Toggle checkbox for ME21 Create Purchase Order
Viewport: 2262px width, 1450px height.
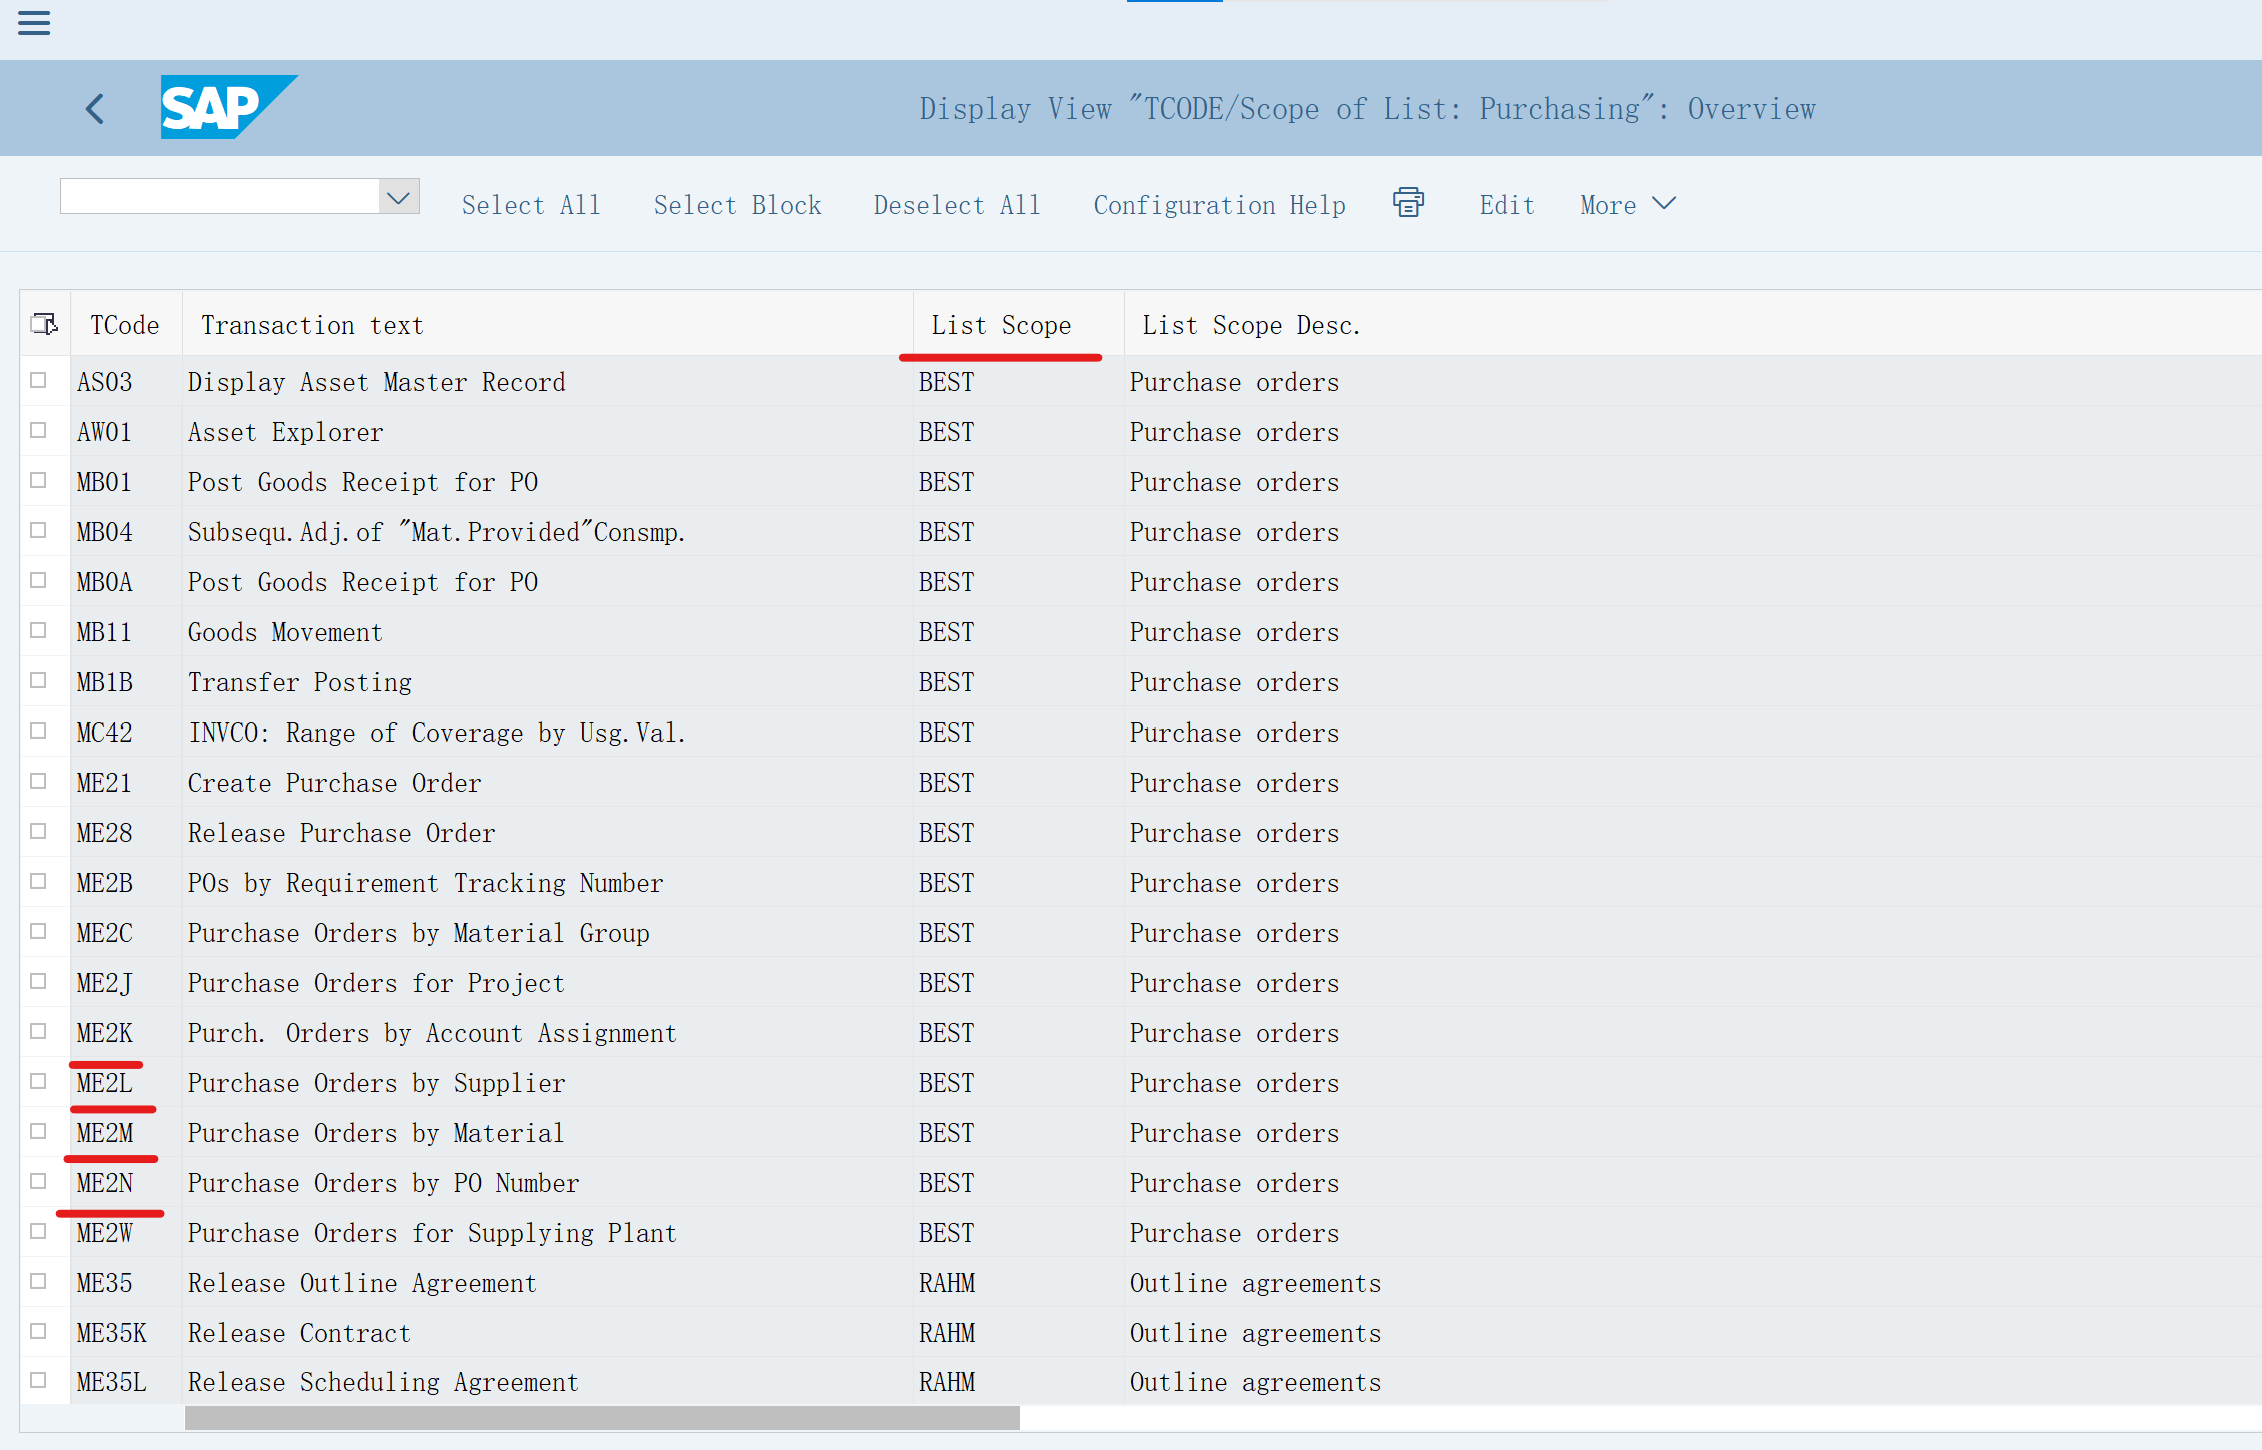point(39,781)
